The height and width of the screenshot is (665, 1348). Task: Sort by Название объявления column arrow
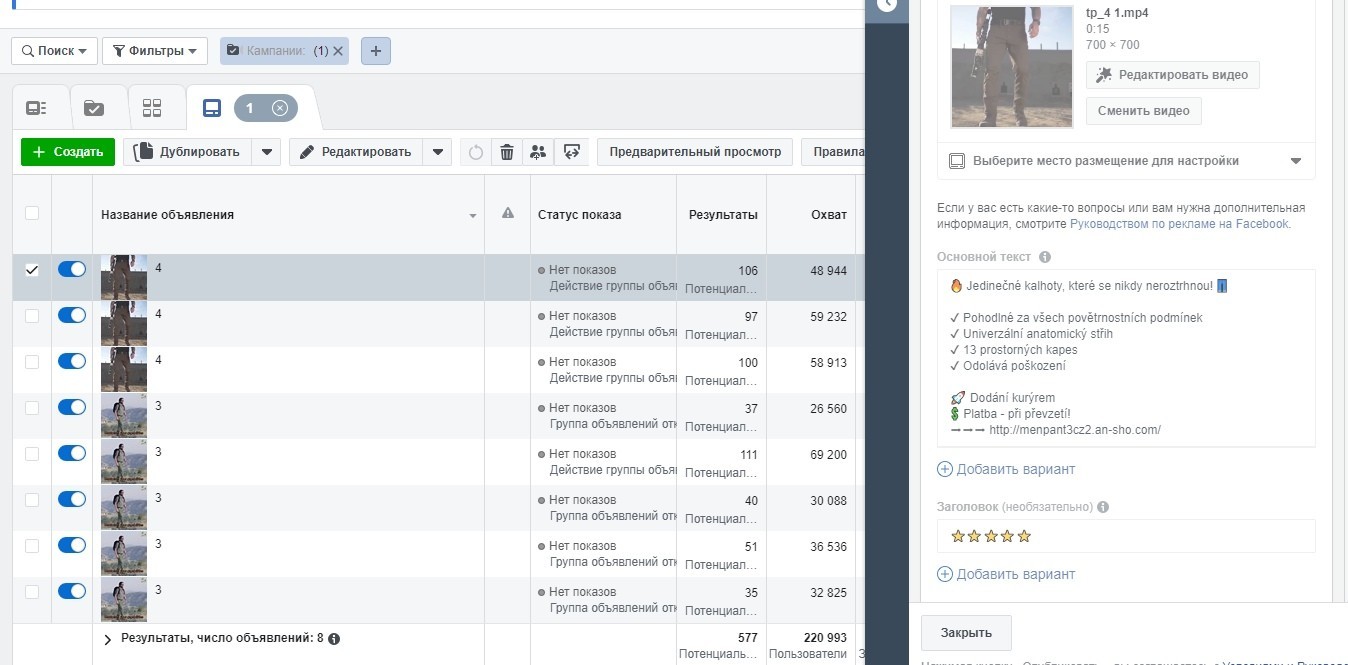coord(473,216)
